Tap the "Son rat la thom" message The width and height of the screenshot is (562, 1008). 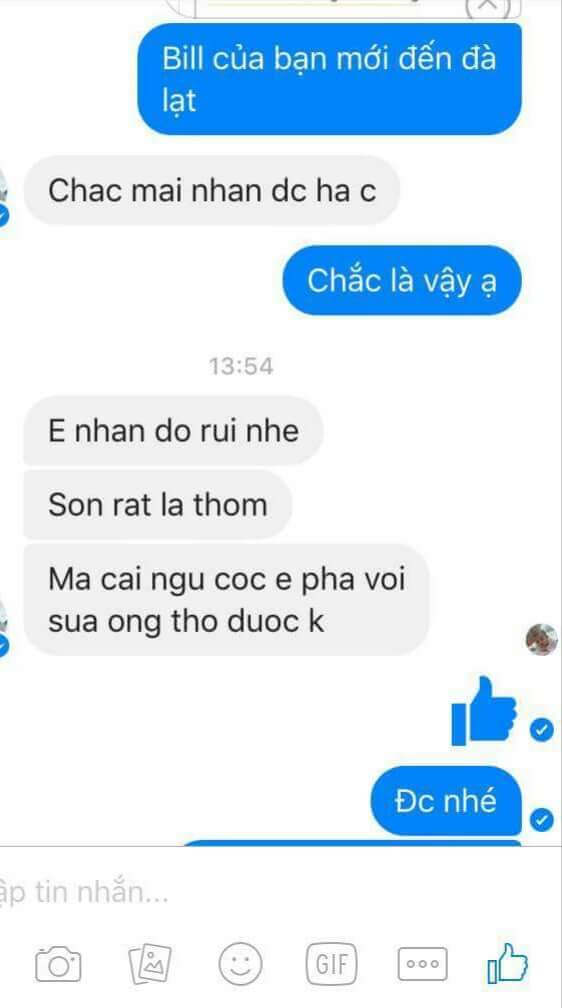[x=158, y=505]
